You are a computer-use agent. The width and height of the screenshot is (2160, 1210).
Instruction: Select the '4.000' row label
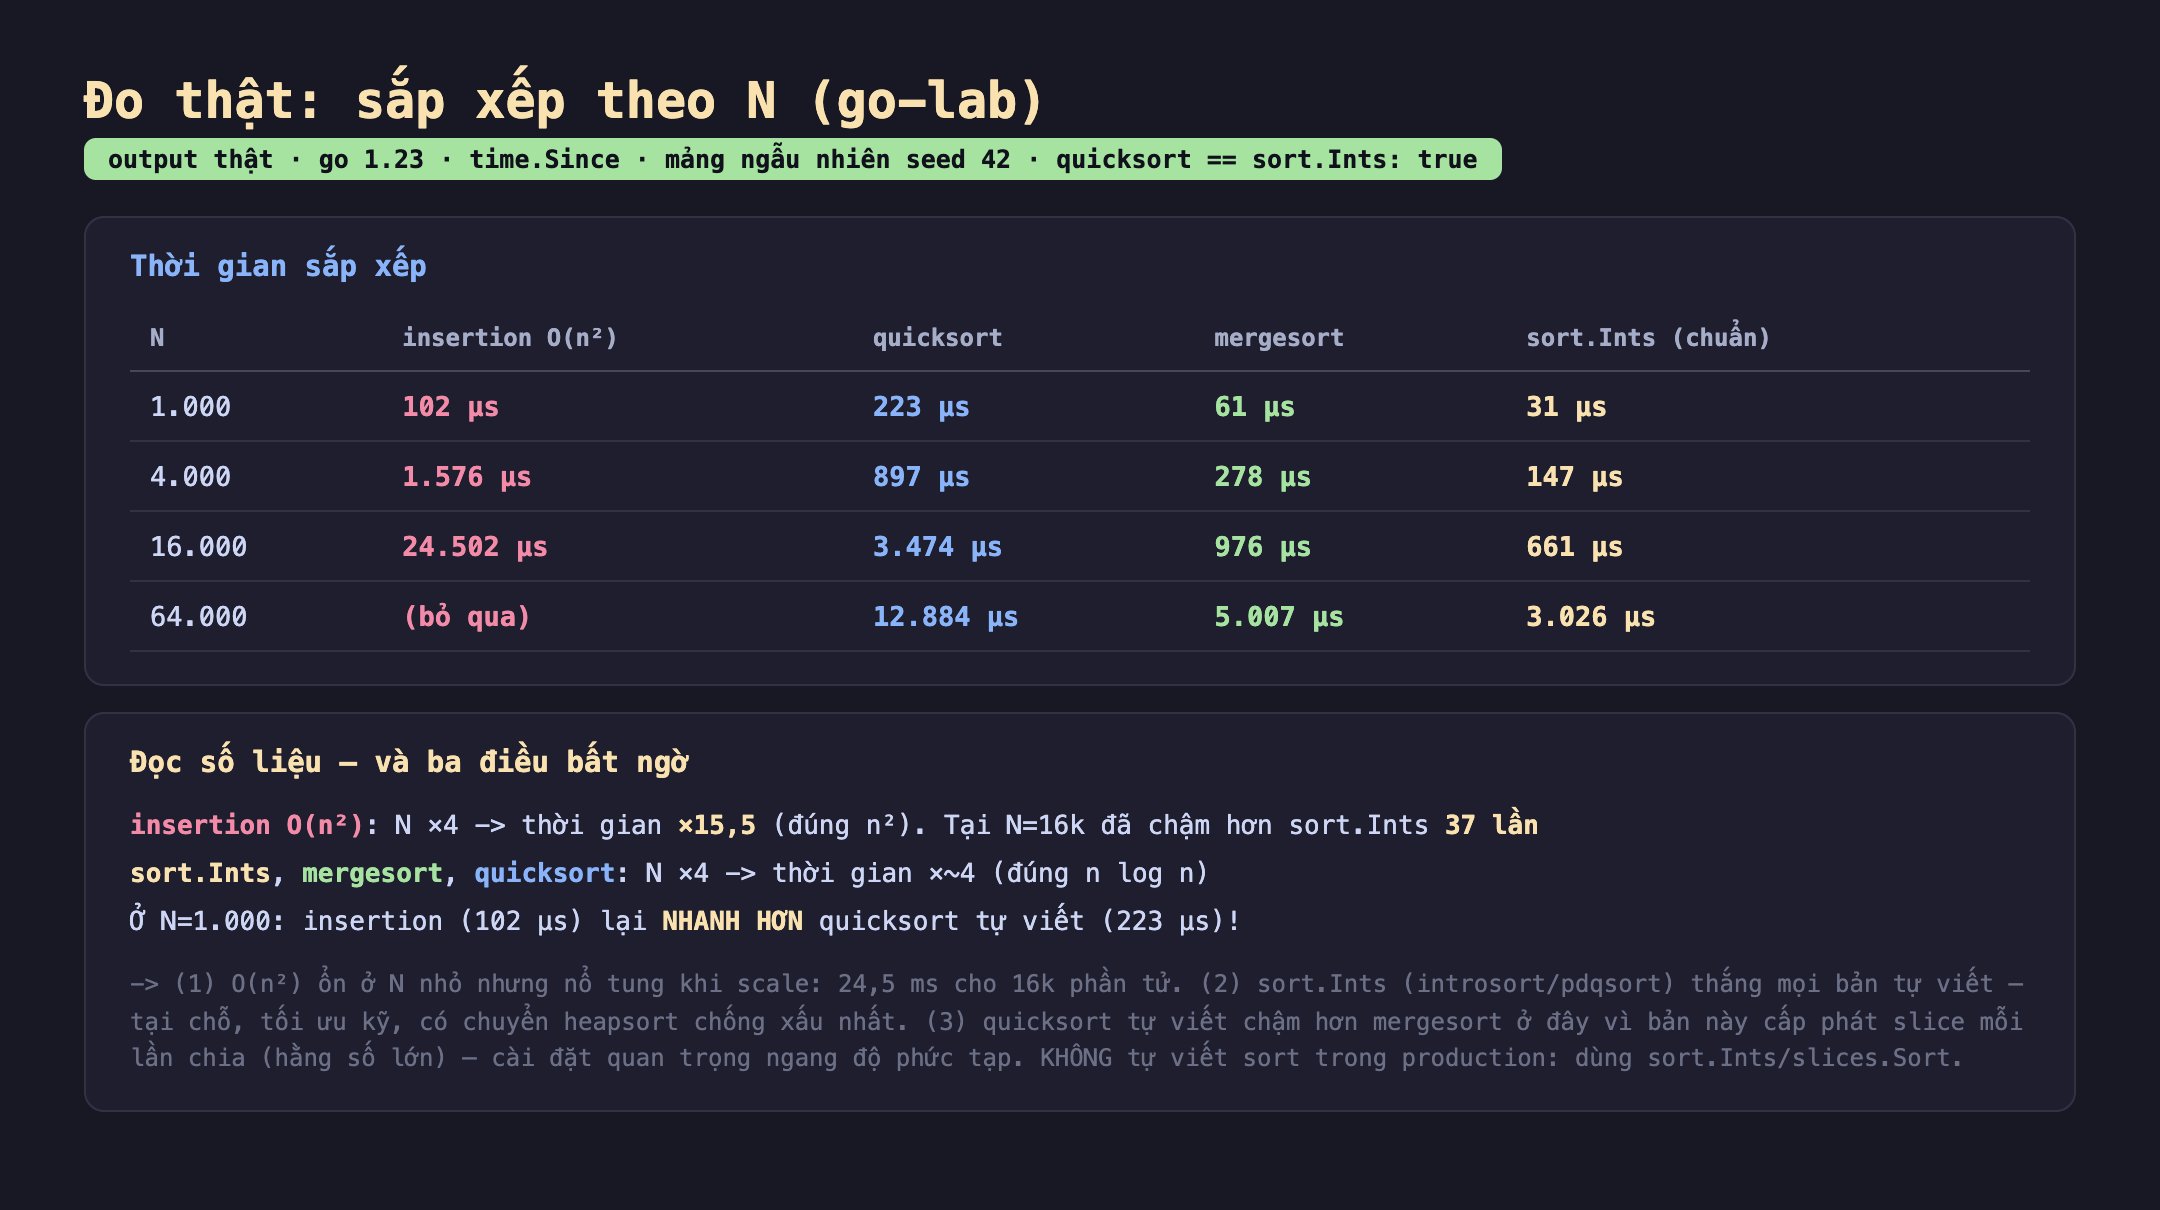tap(190, 477)
